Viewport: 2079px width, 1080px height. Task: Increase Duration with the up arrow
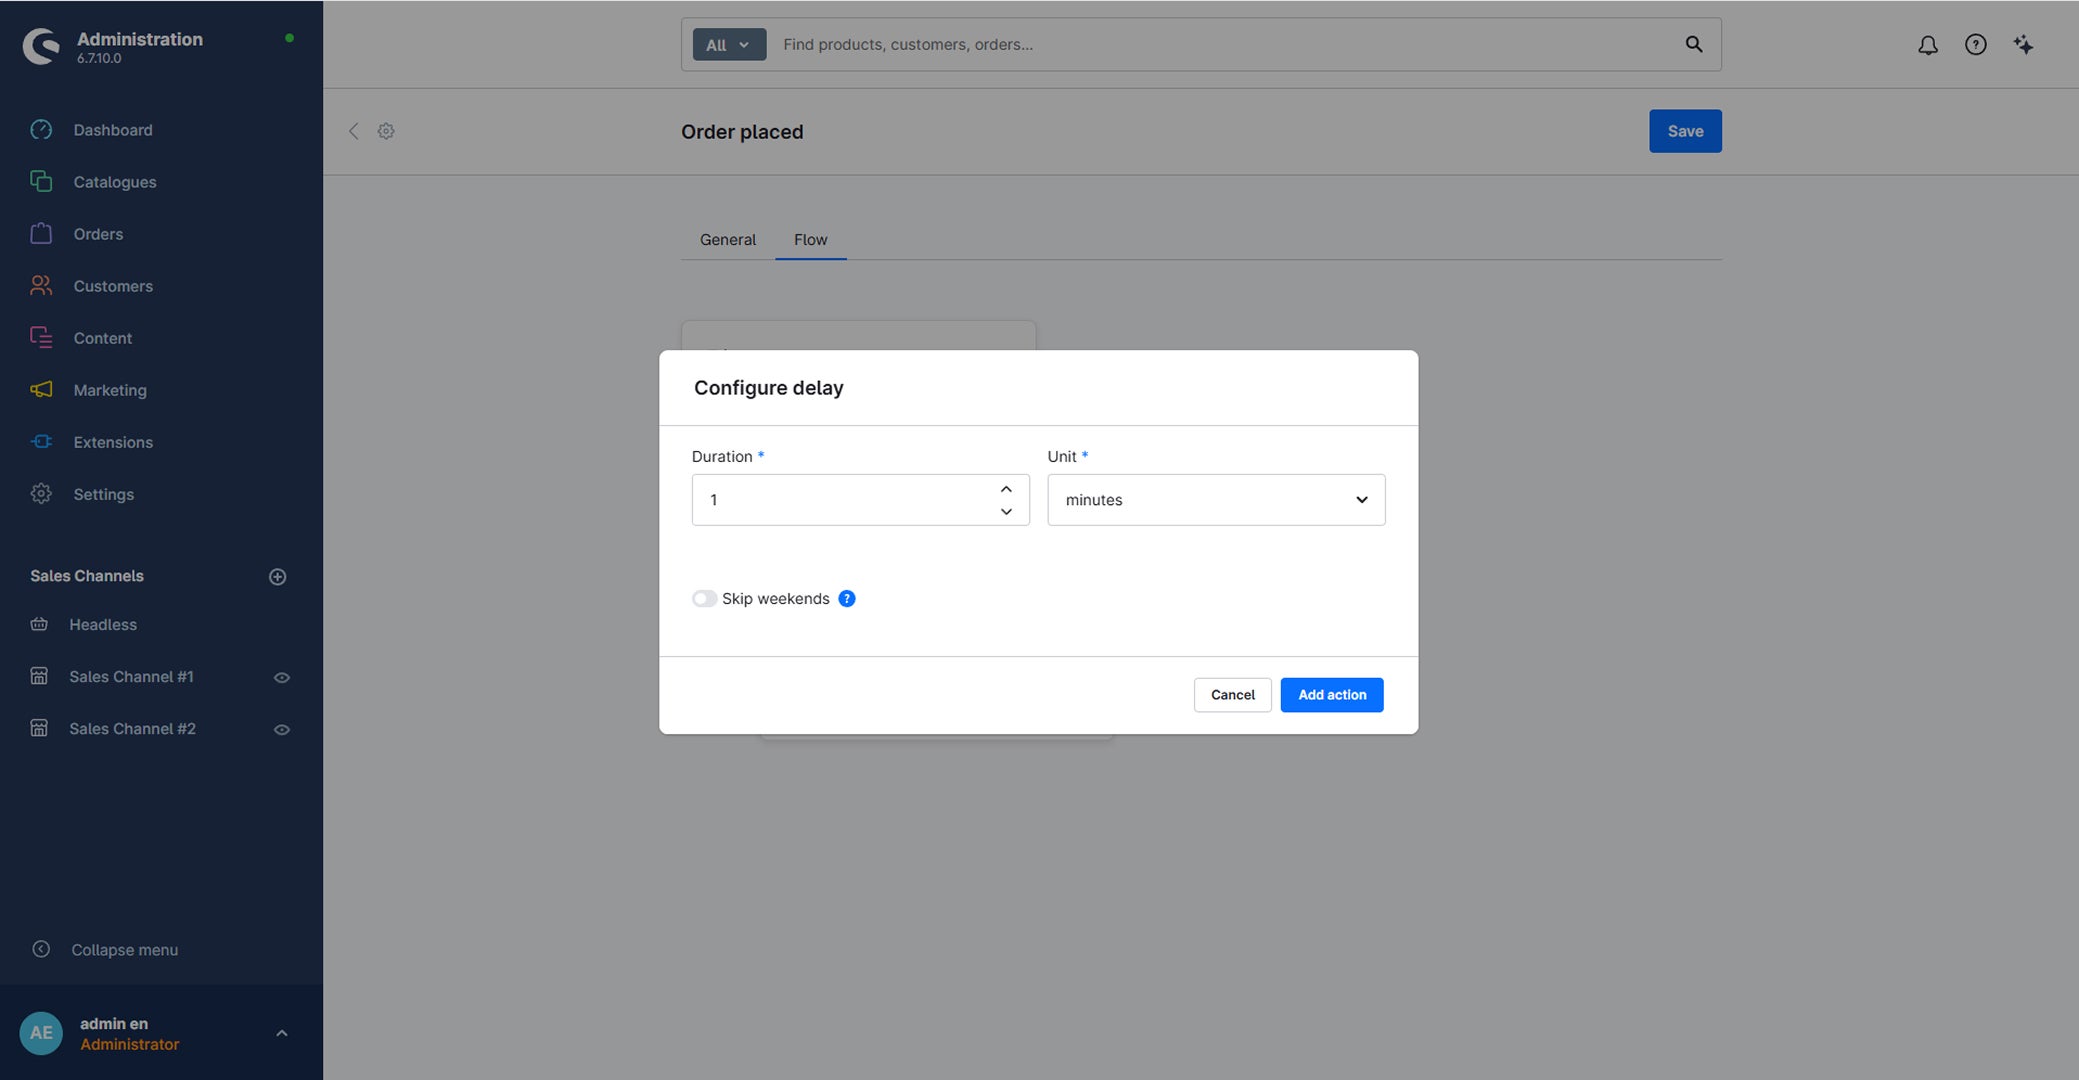[1006, 489]
